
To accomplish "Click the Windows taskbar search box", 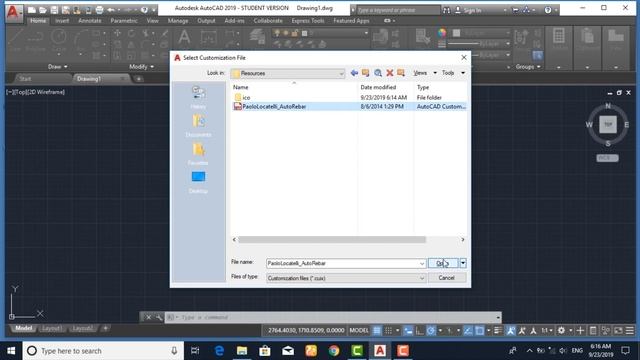I will (x=103, y=351).
